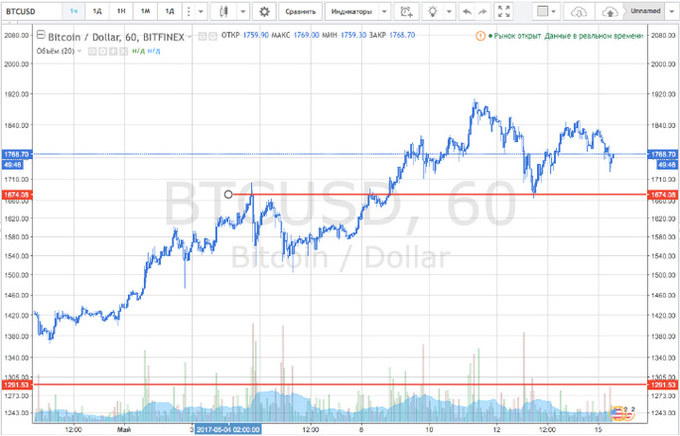
Task: Open chart settings gear
Action: click(x=264, y=11)
